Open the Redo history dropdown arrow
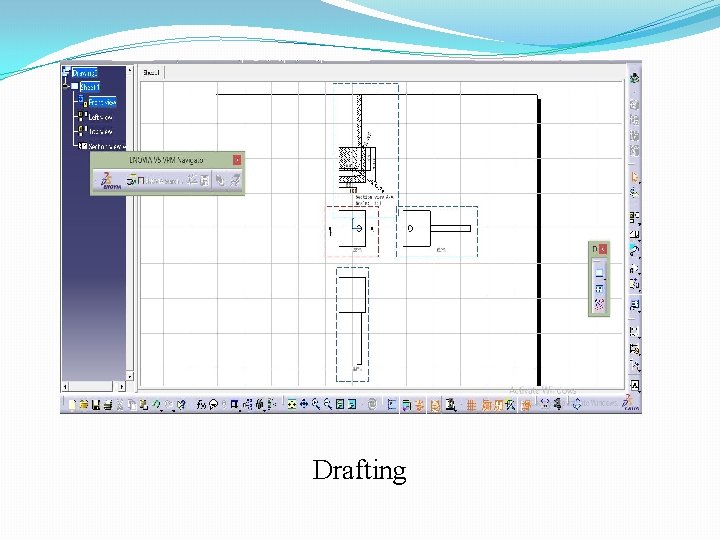This screenshot has width=720, height=540. (x=174, y=410)
